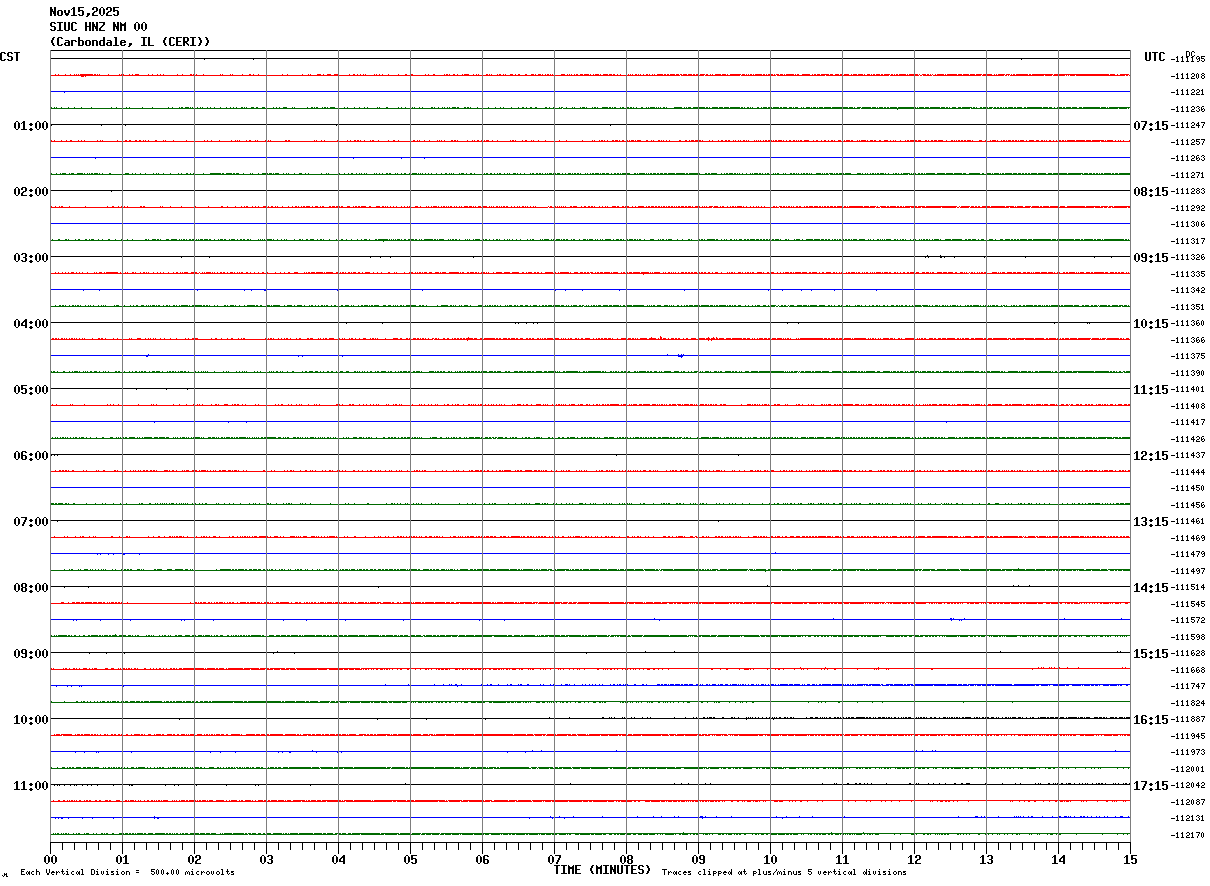Viewport: 1210px width, 886px height.
Task: Click the DC offset value -111342
Action: tap(1187, 291)
